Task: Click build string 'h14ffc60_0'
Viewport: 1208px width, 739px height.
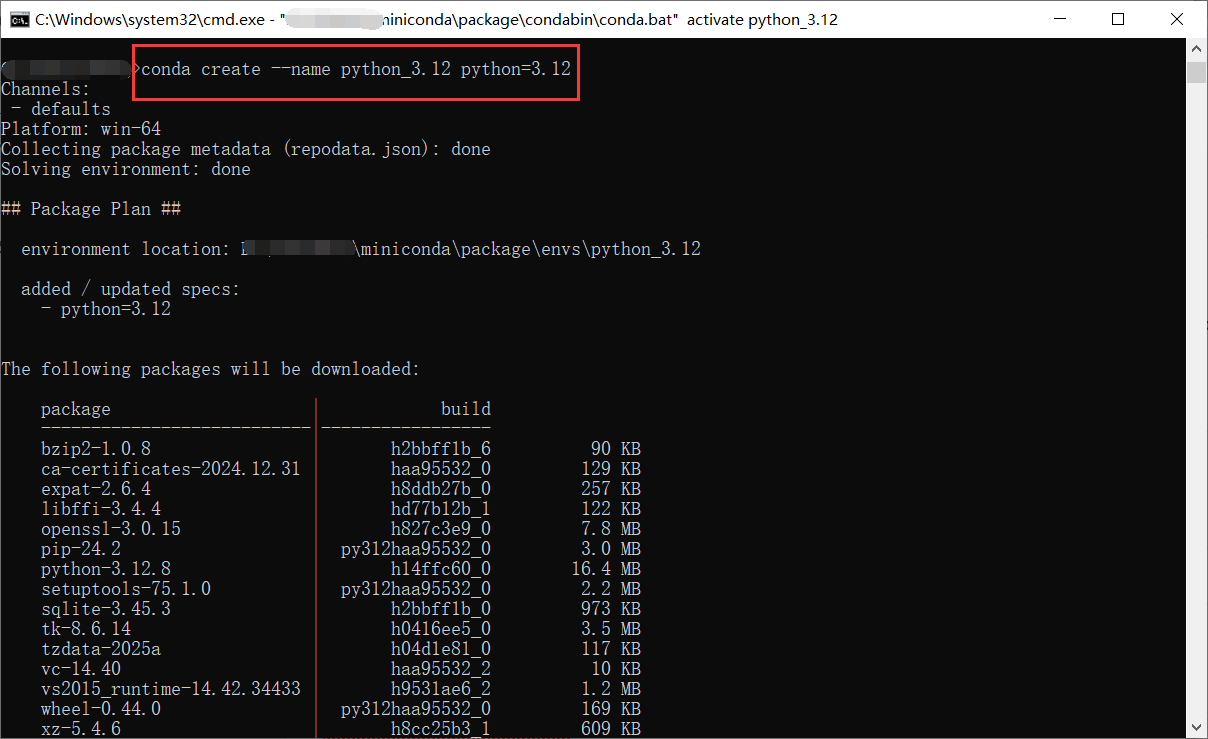Action: 441,569
